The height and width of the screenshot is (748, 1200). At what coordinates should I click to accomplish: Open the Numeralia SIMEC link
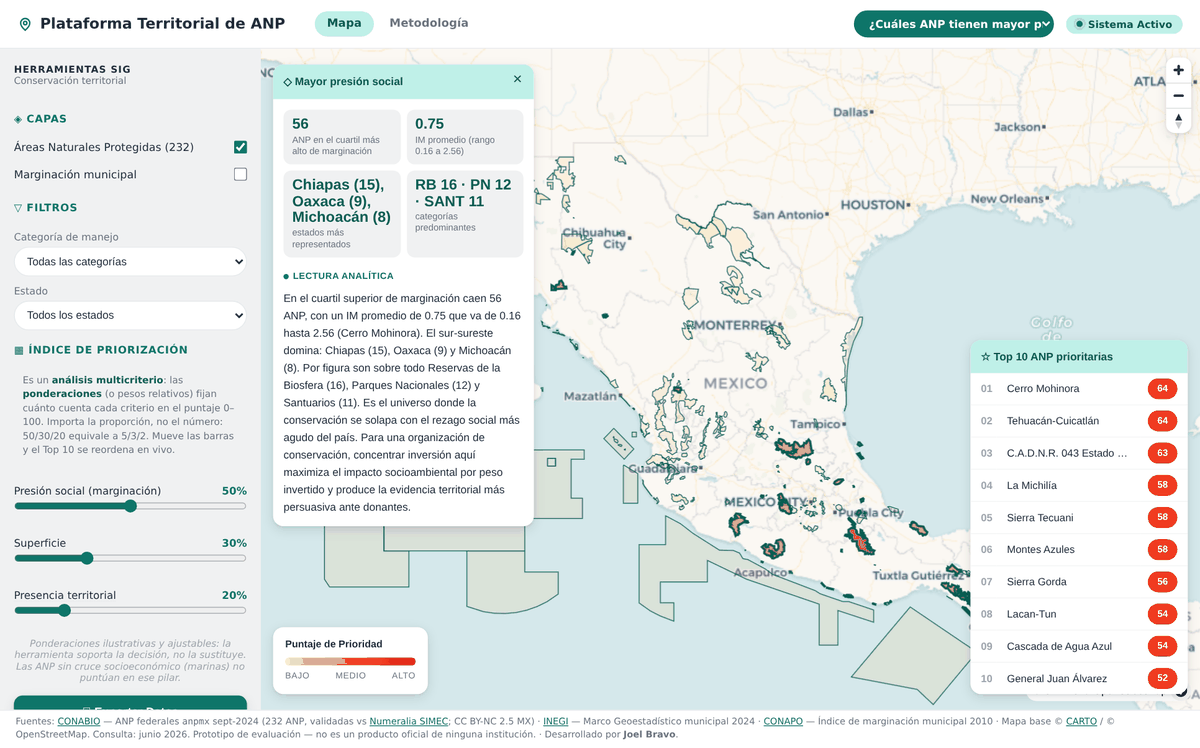(407, 721)
